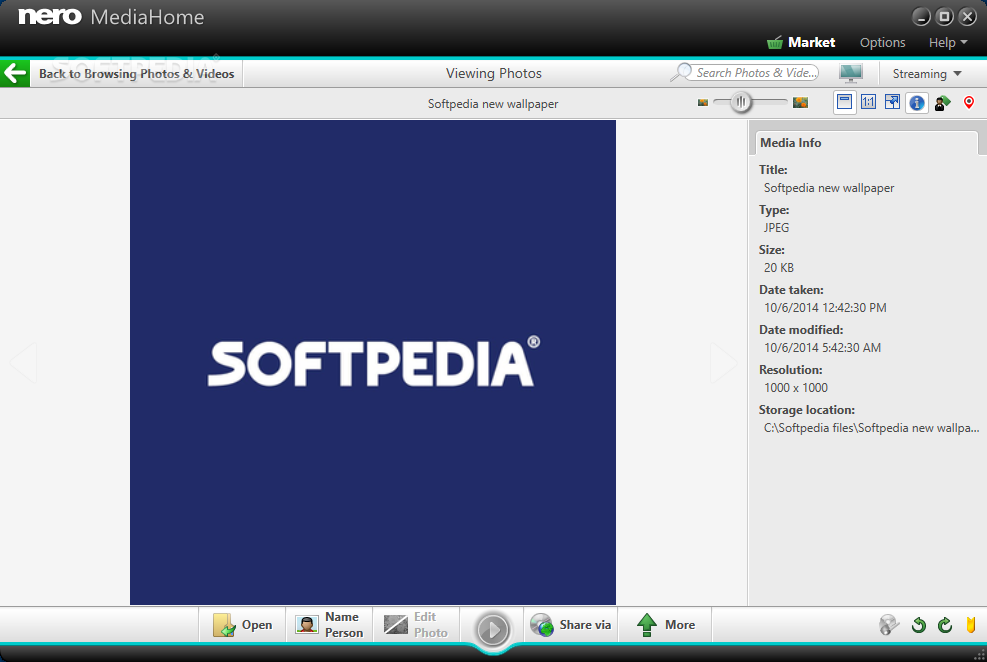Click the '1000 x 1000' resolution value
Image resolution: width=987 pixels, height=662 pixels.
pyautogui.click(x=796, y=388)
